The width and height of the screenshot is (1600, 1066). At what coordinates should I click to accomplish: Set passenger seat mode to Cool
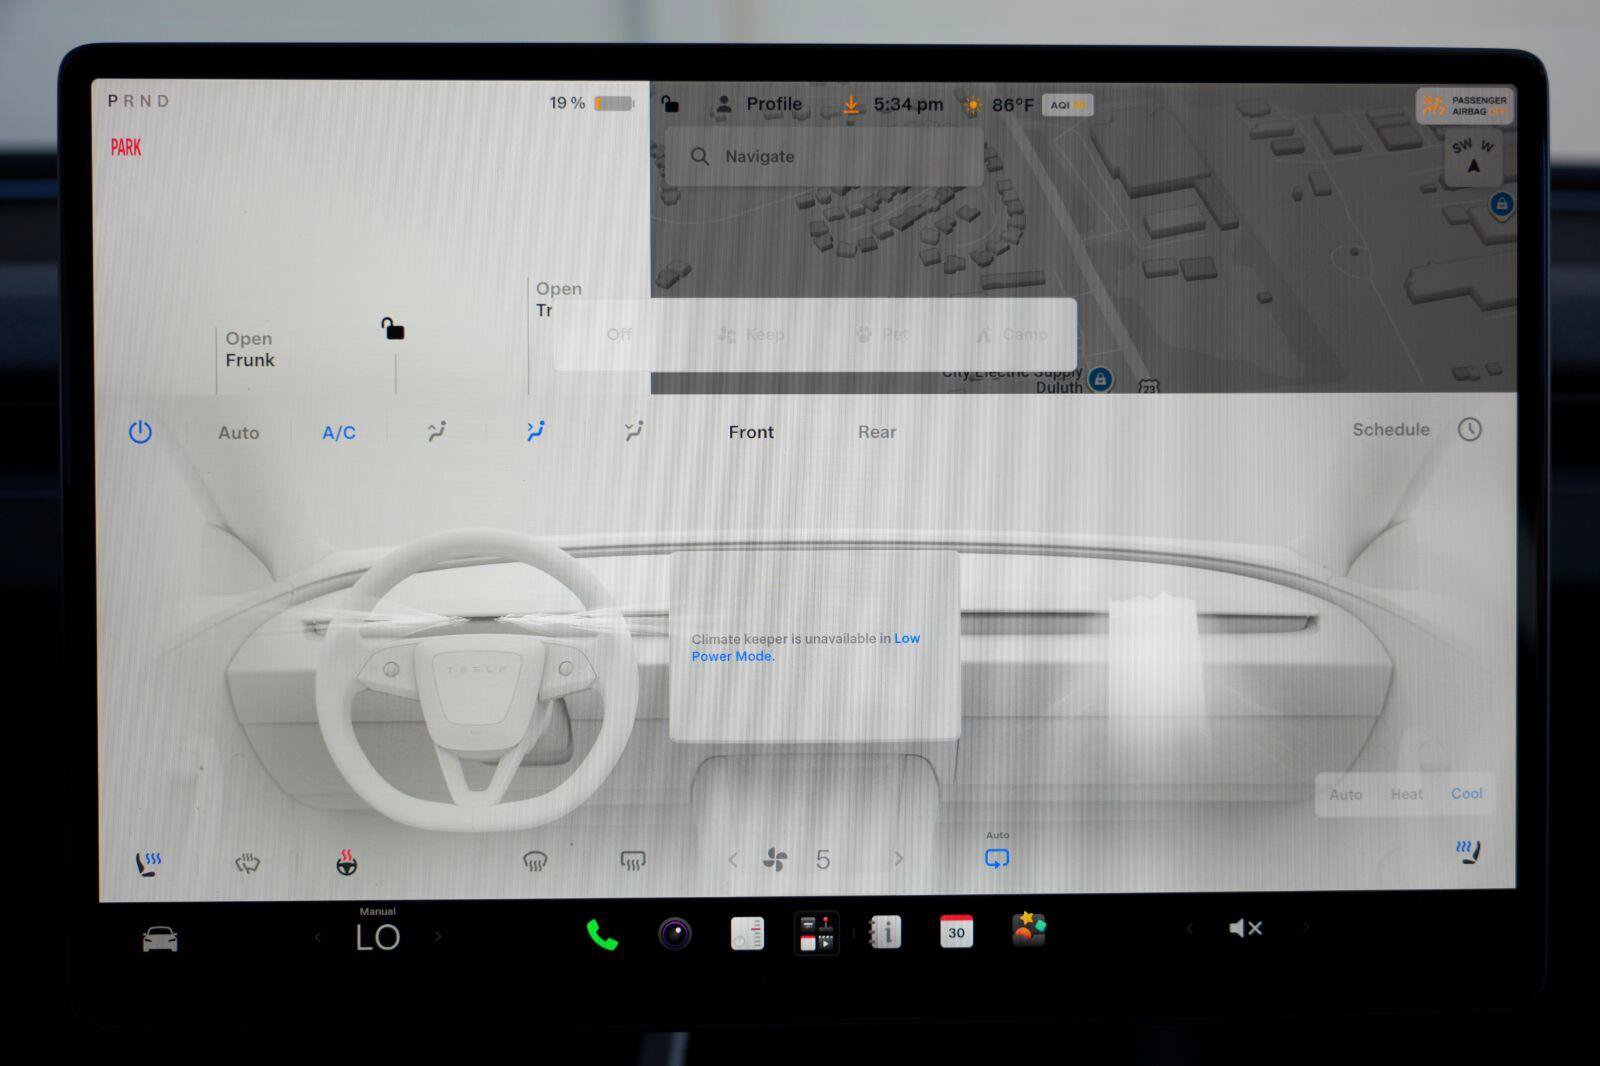(1467, 794)
